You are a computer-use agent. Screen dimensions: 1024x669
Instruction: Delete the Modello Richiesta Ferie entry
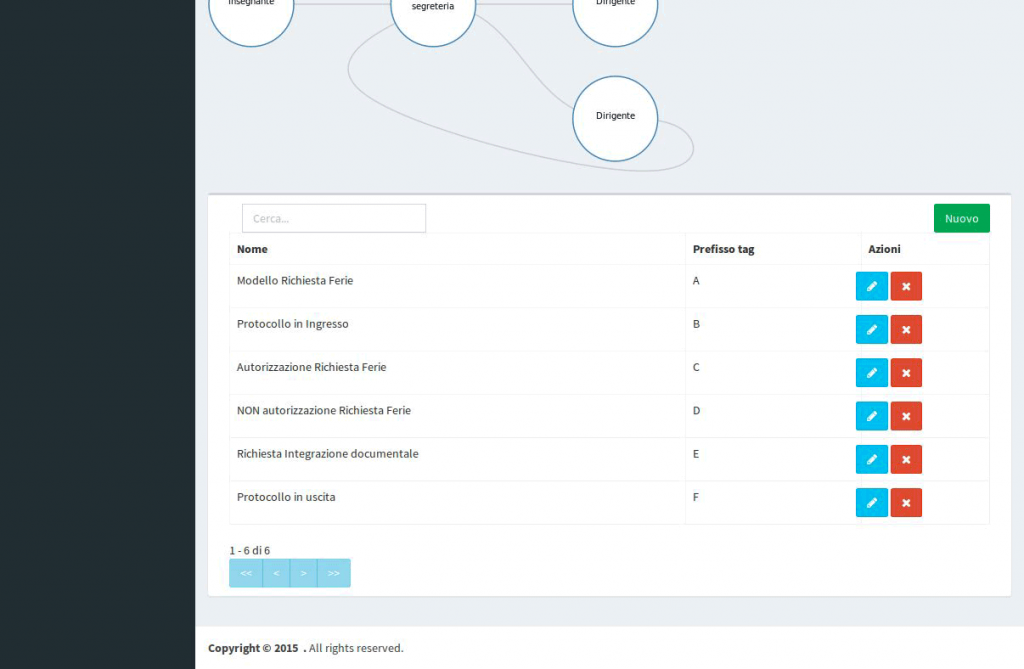click(906, 286)
